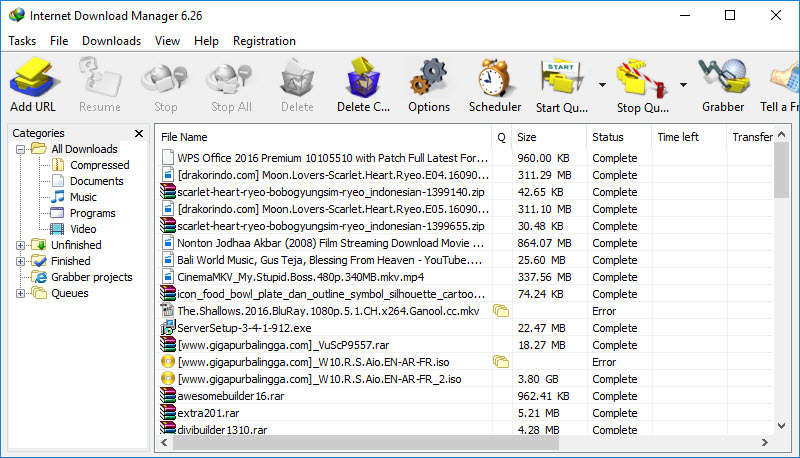Open Options gear icon
Screen dimensions: 800x458
[429, 78]
